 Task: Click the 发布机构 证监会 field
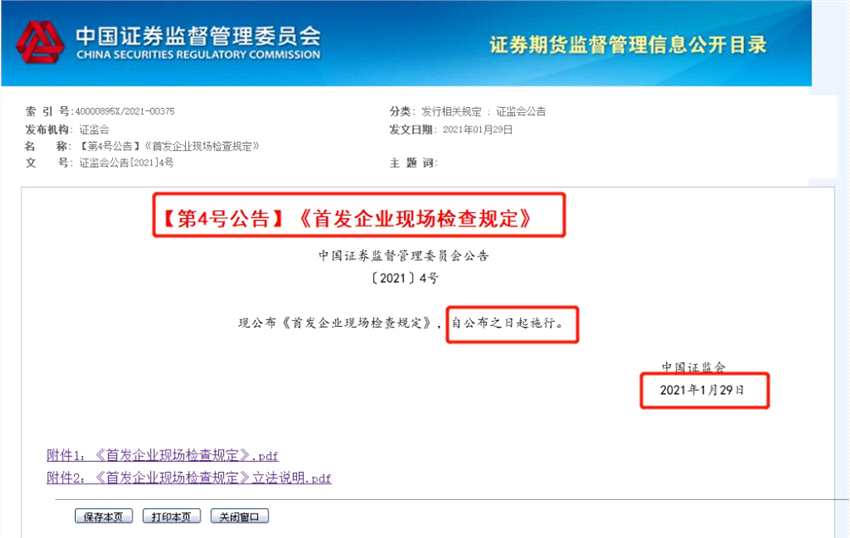67,130
